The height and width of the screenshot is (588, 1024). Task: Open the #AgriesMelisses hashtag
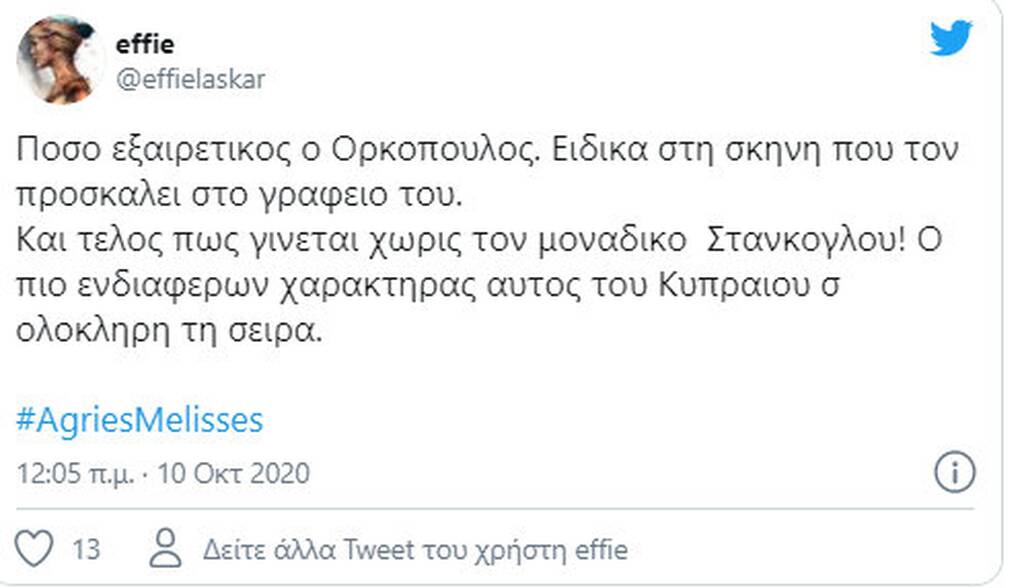[x=140, y=420]
